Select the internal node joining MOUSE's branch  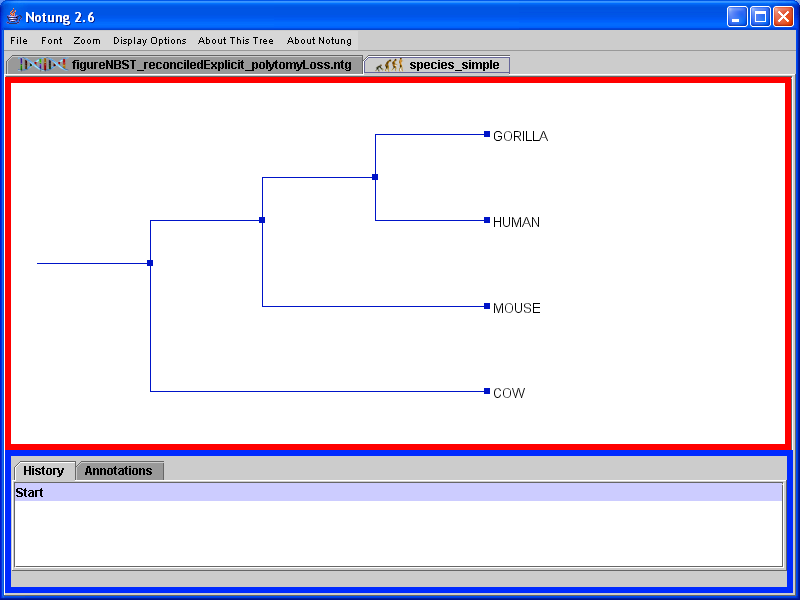point(262,220)
